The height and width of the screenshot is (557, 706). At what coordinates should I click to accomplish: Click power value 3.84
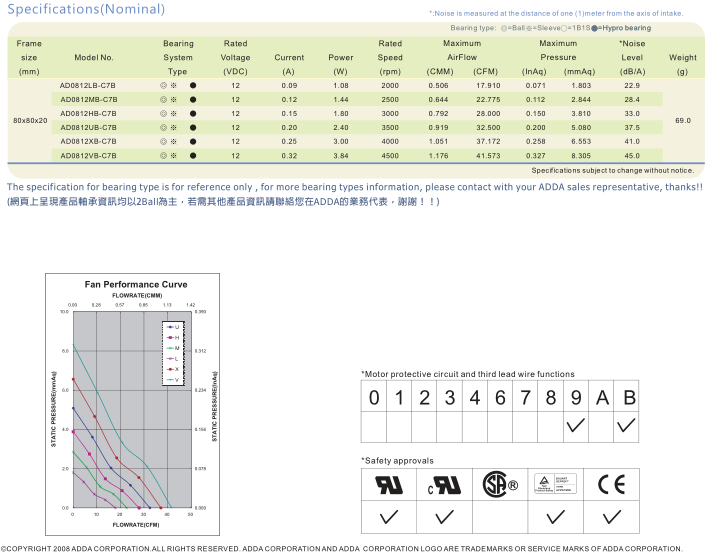(341, 156)
